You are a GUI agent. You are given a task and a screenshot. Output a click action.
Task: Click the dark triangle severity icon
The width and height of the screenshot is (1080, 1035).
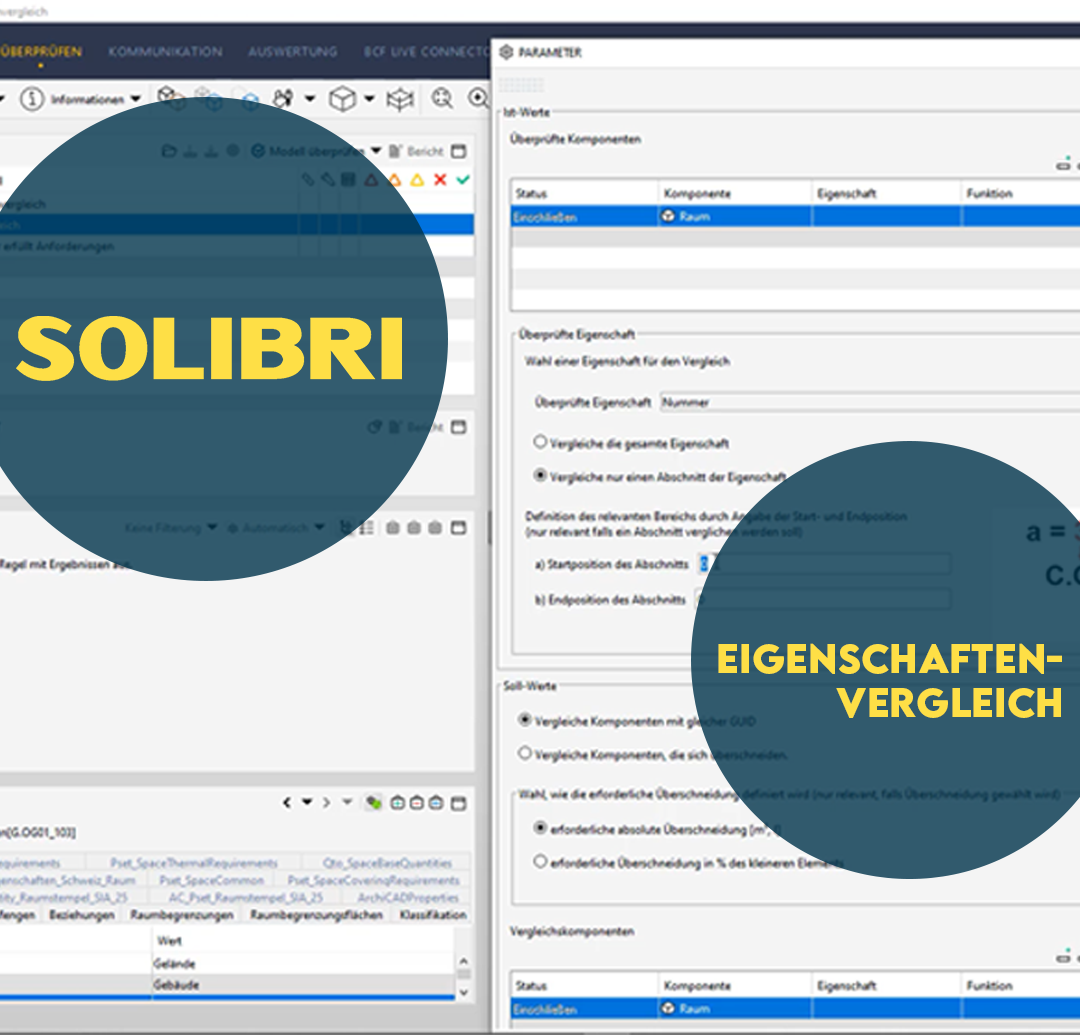coord(371,180)
